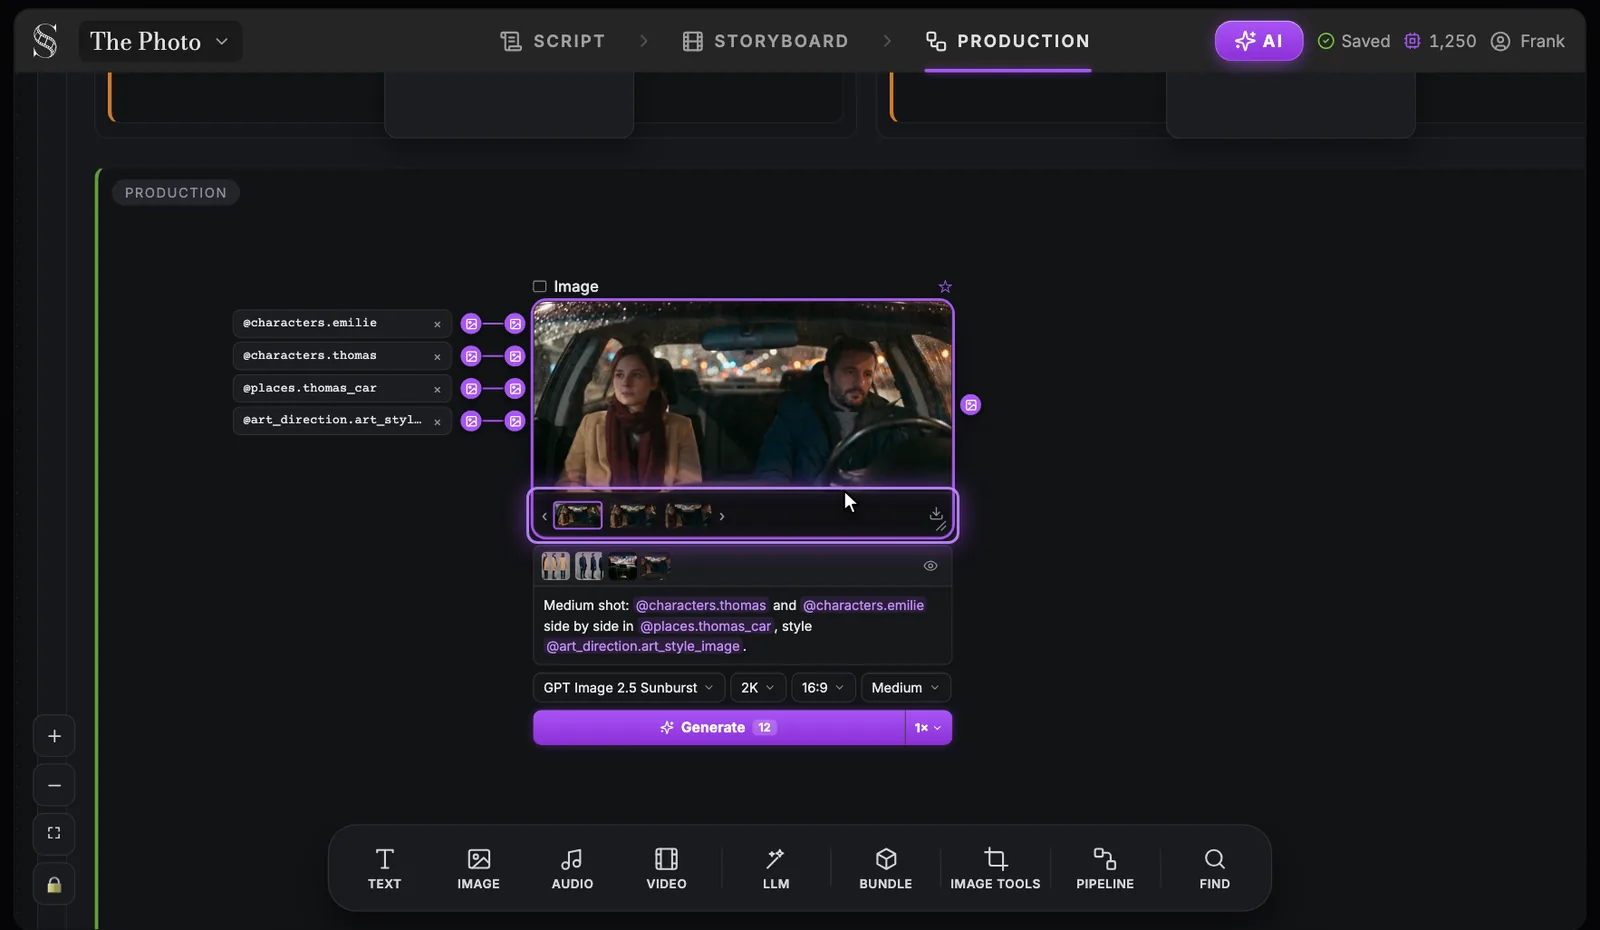Open the project title dropdown
Viewport: 1600px width, 930px height.
160,41
